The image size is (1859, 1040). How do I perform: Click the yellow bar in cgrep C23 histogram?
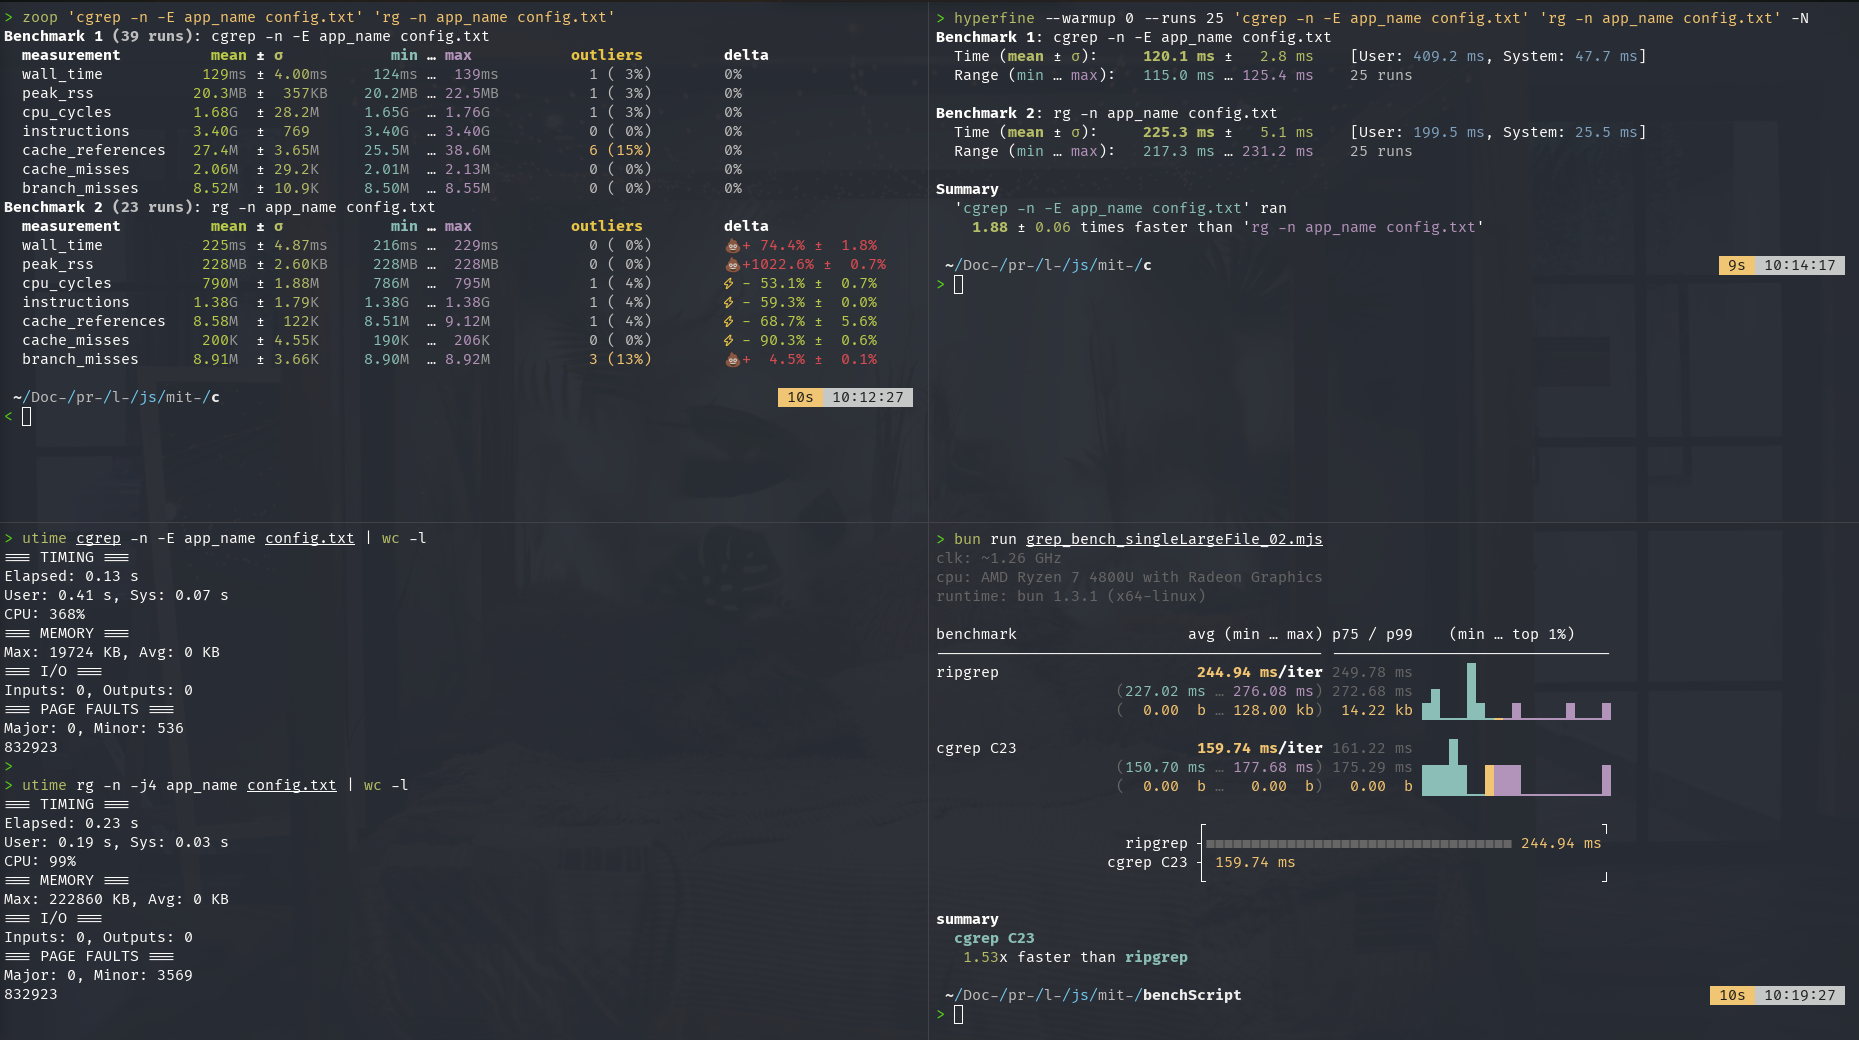pyautogui.click(x=1489, y=780)
